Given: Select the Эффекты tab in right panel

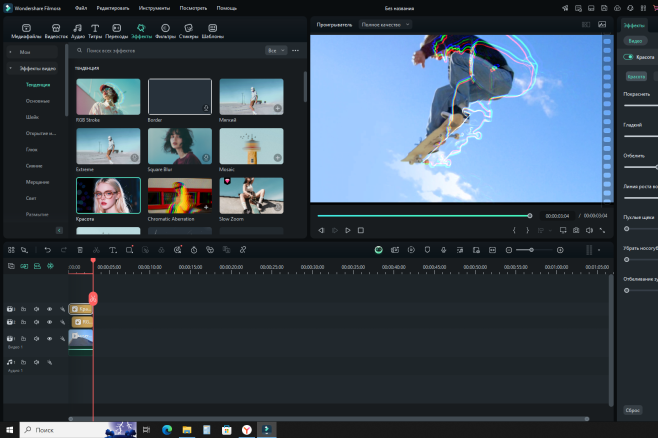Looking at the screenshot, I should (634, 26).
